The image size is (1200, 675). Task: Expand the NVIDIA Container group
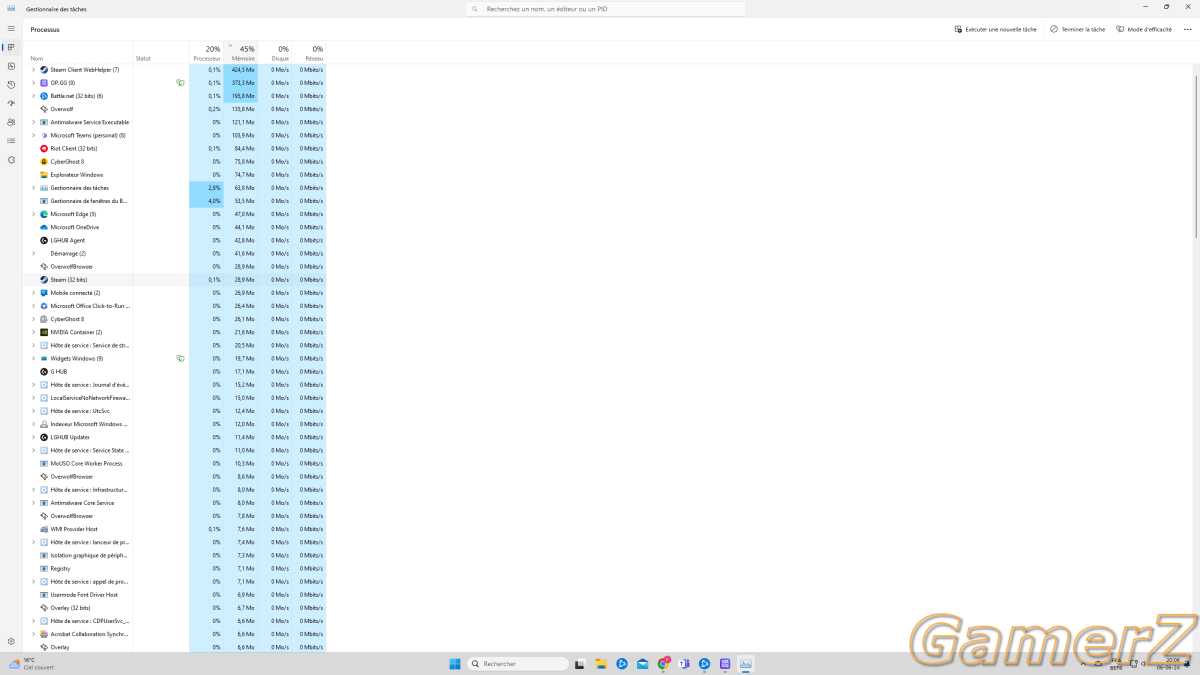click(x=33, y=332)
